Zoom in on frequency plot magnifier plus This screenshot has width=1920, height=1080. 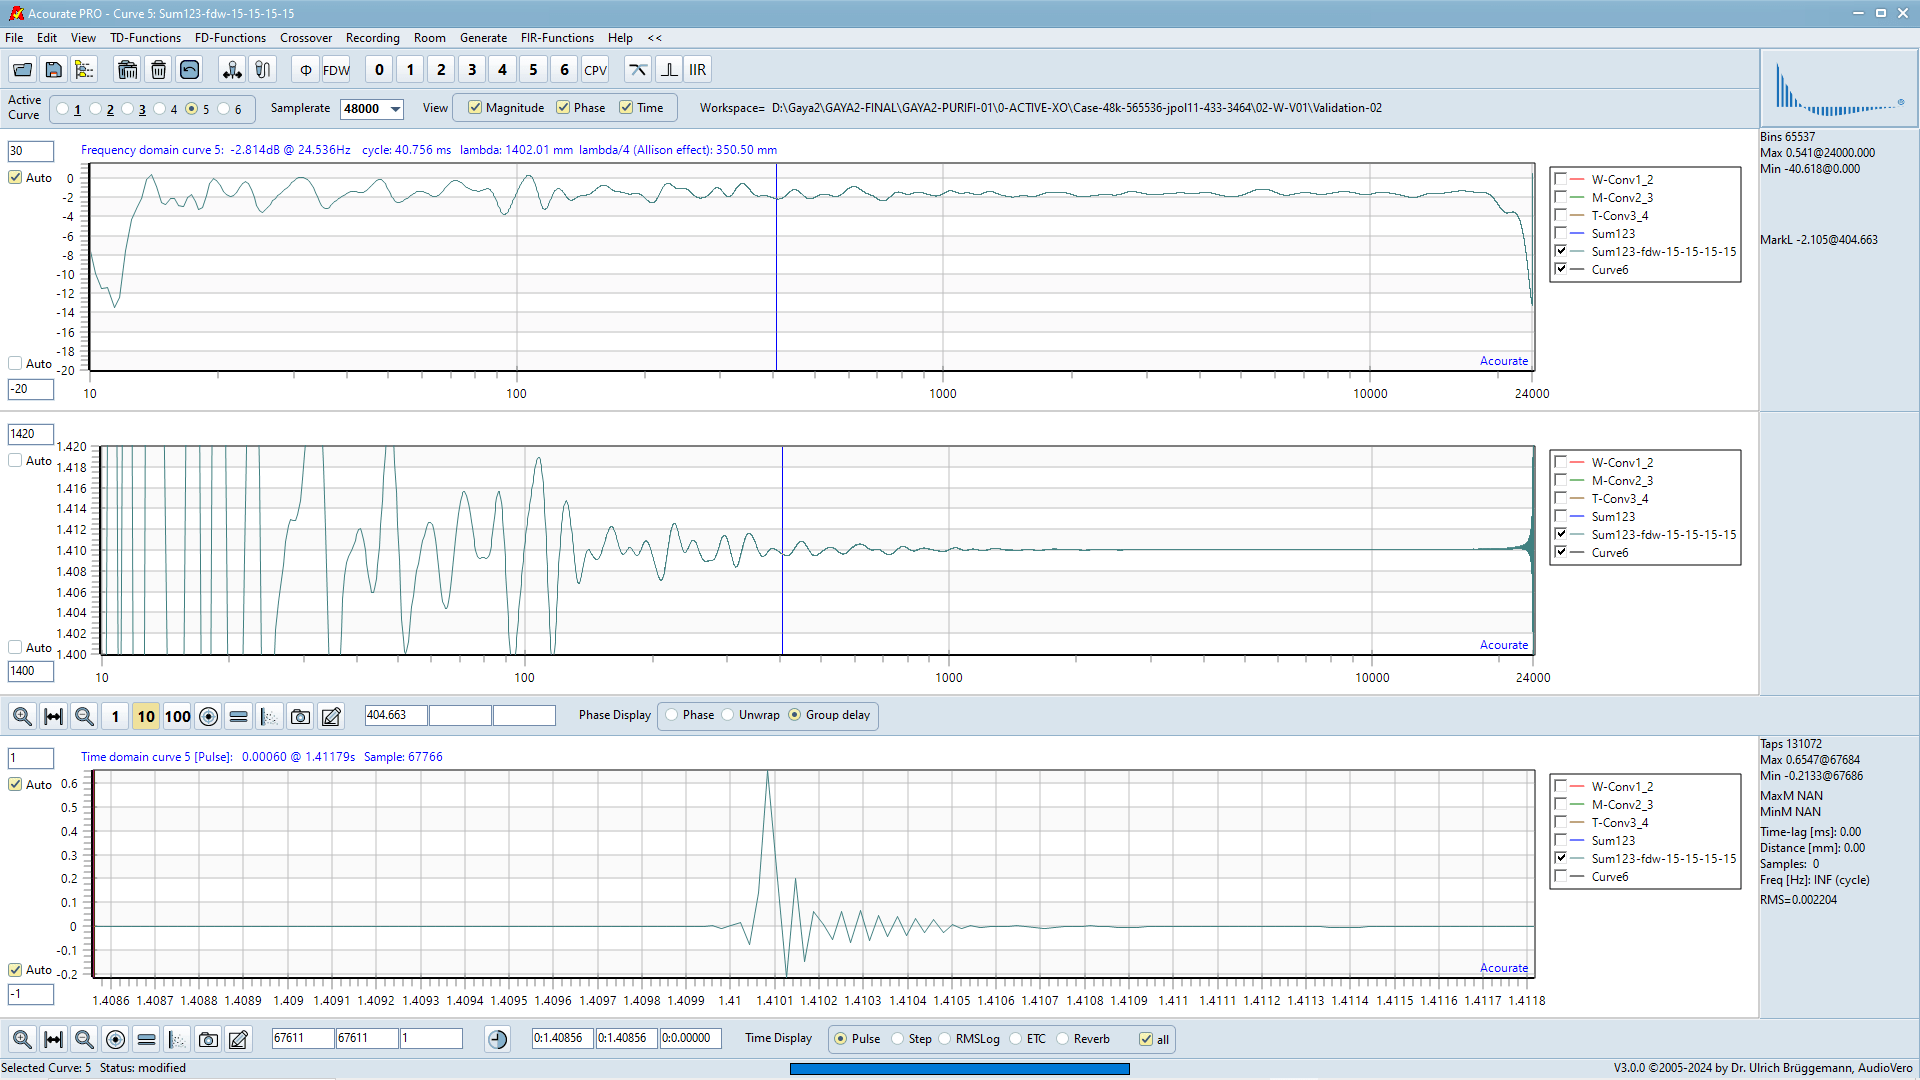point(22,716)
